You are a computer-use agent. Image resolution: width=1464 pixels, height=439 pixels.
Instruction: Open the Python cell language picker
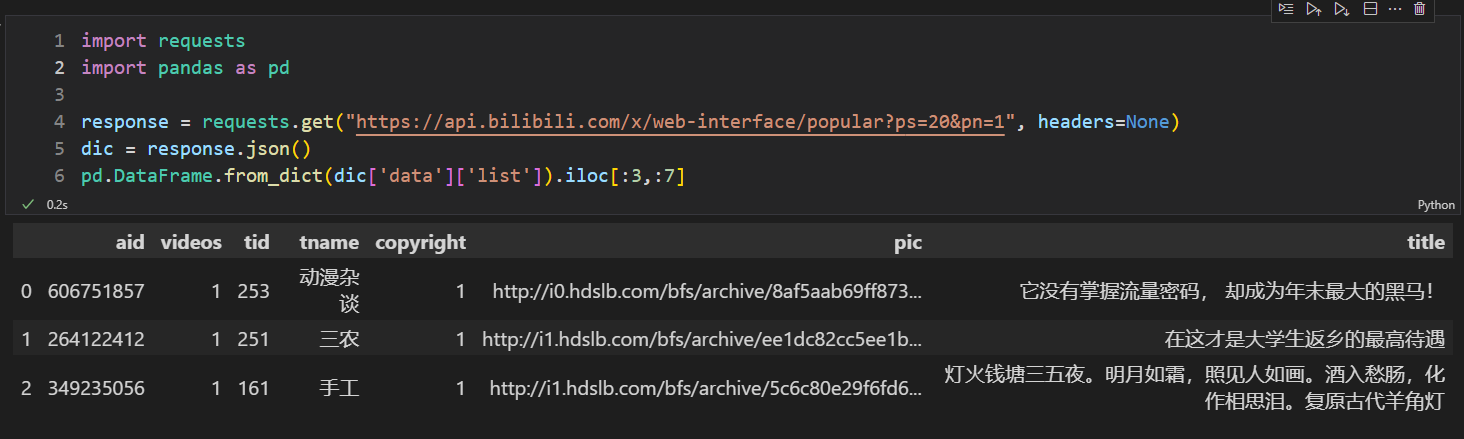(x=1436, y=205)
